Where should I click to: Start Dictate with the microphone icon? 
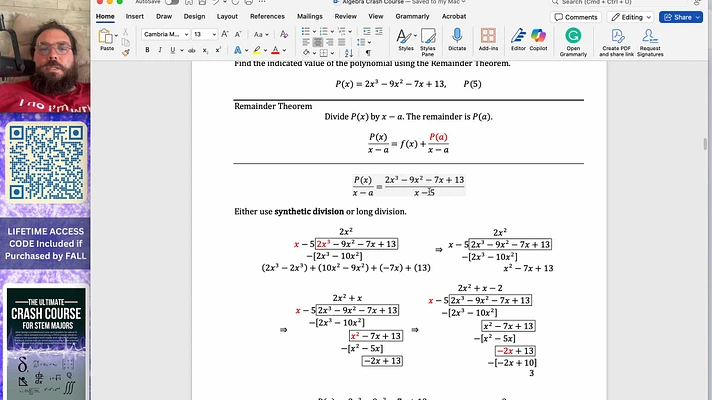point(457,39)
